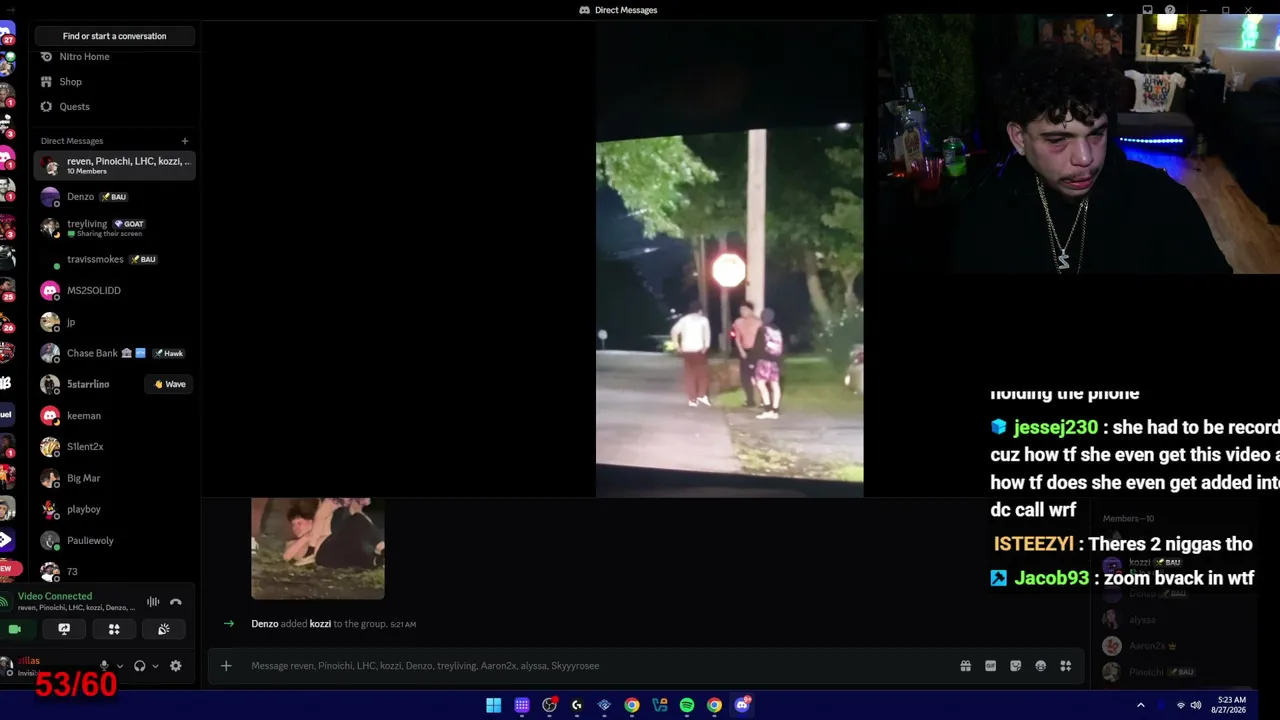Click the GOAT tag beside treyliving

pos(129,224)
